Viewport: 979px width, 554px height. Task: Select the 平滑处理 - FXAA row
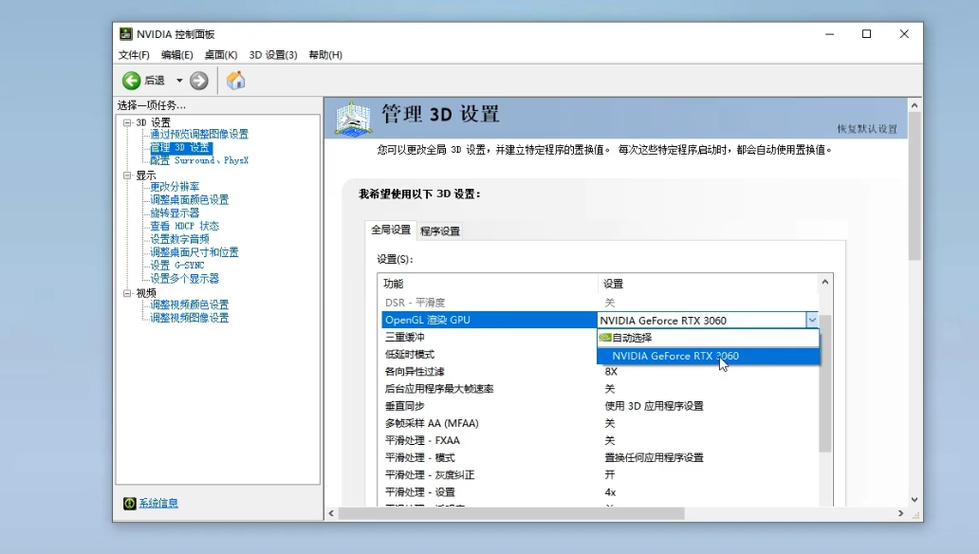601,440
